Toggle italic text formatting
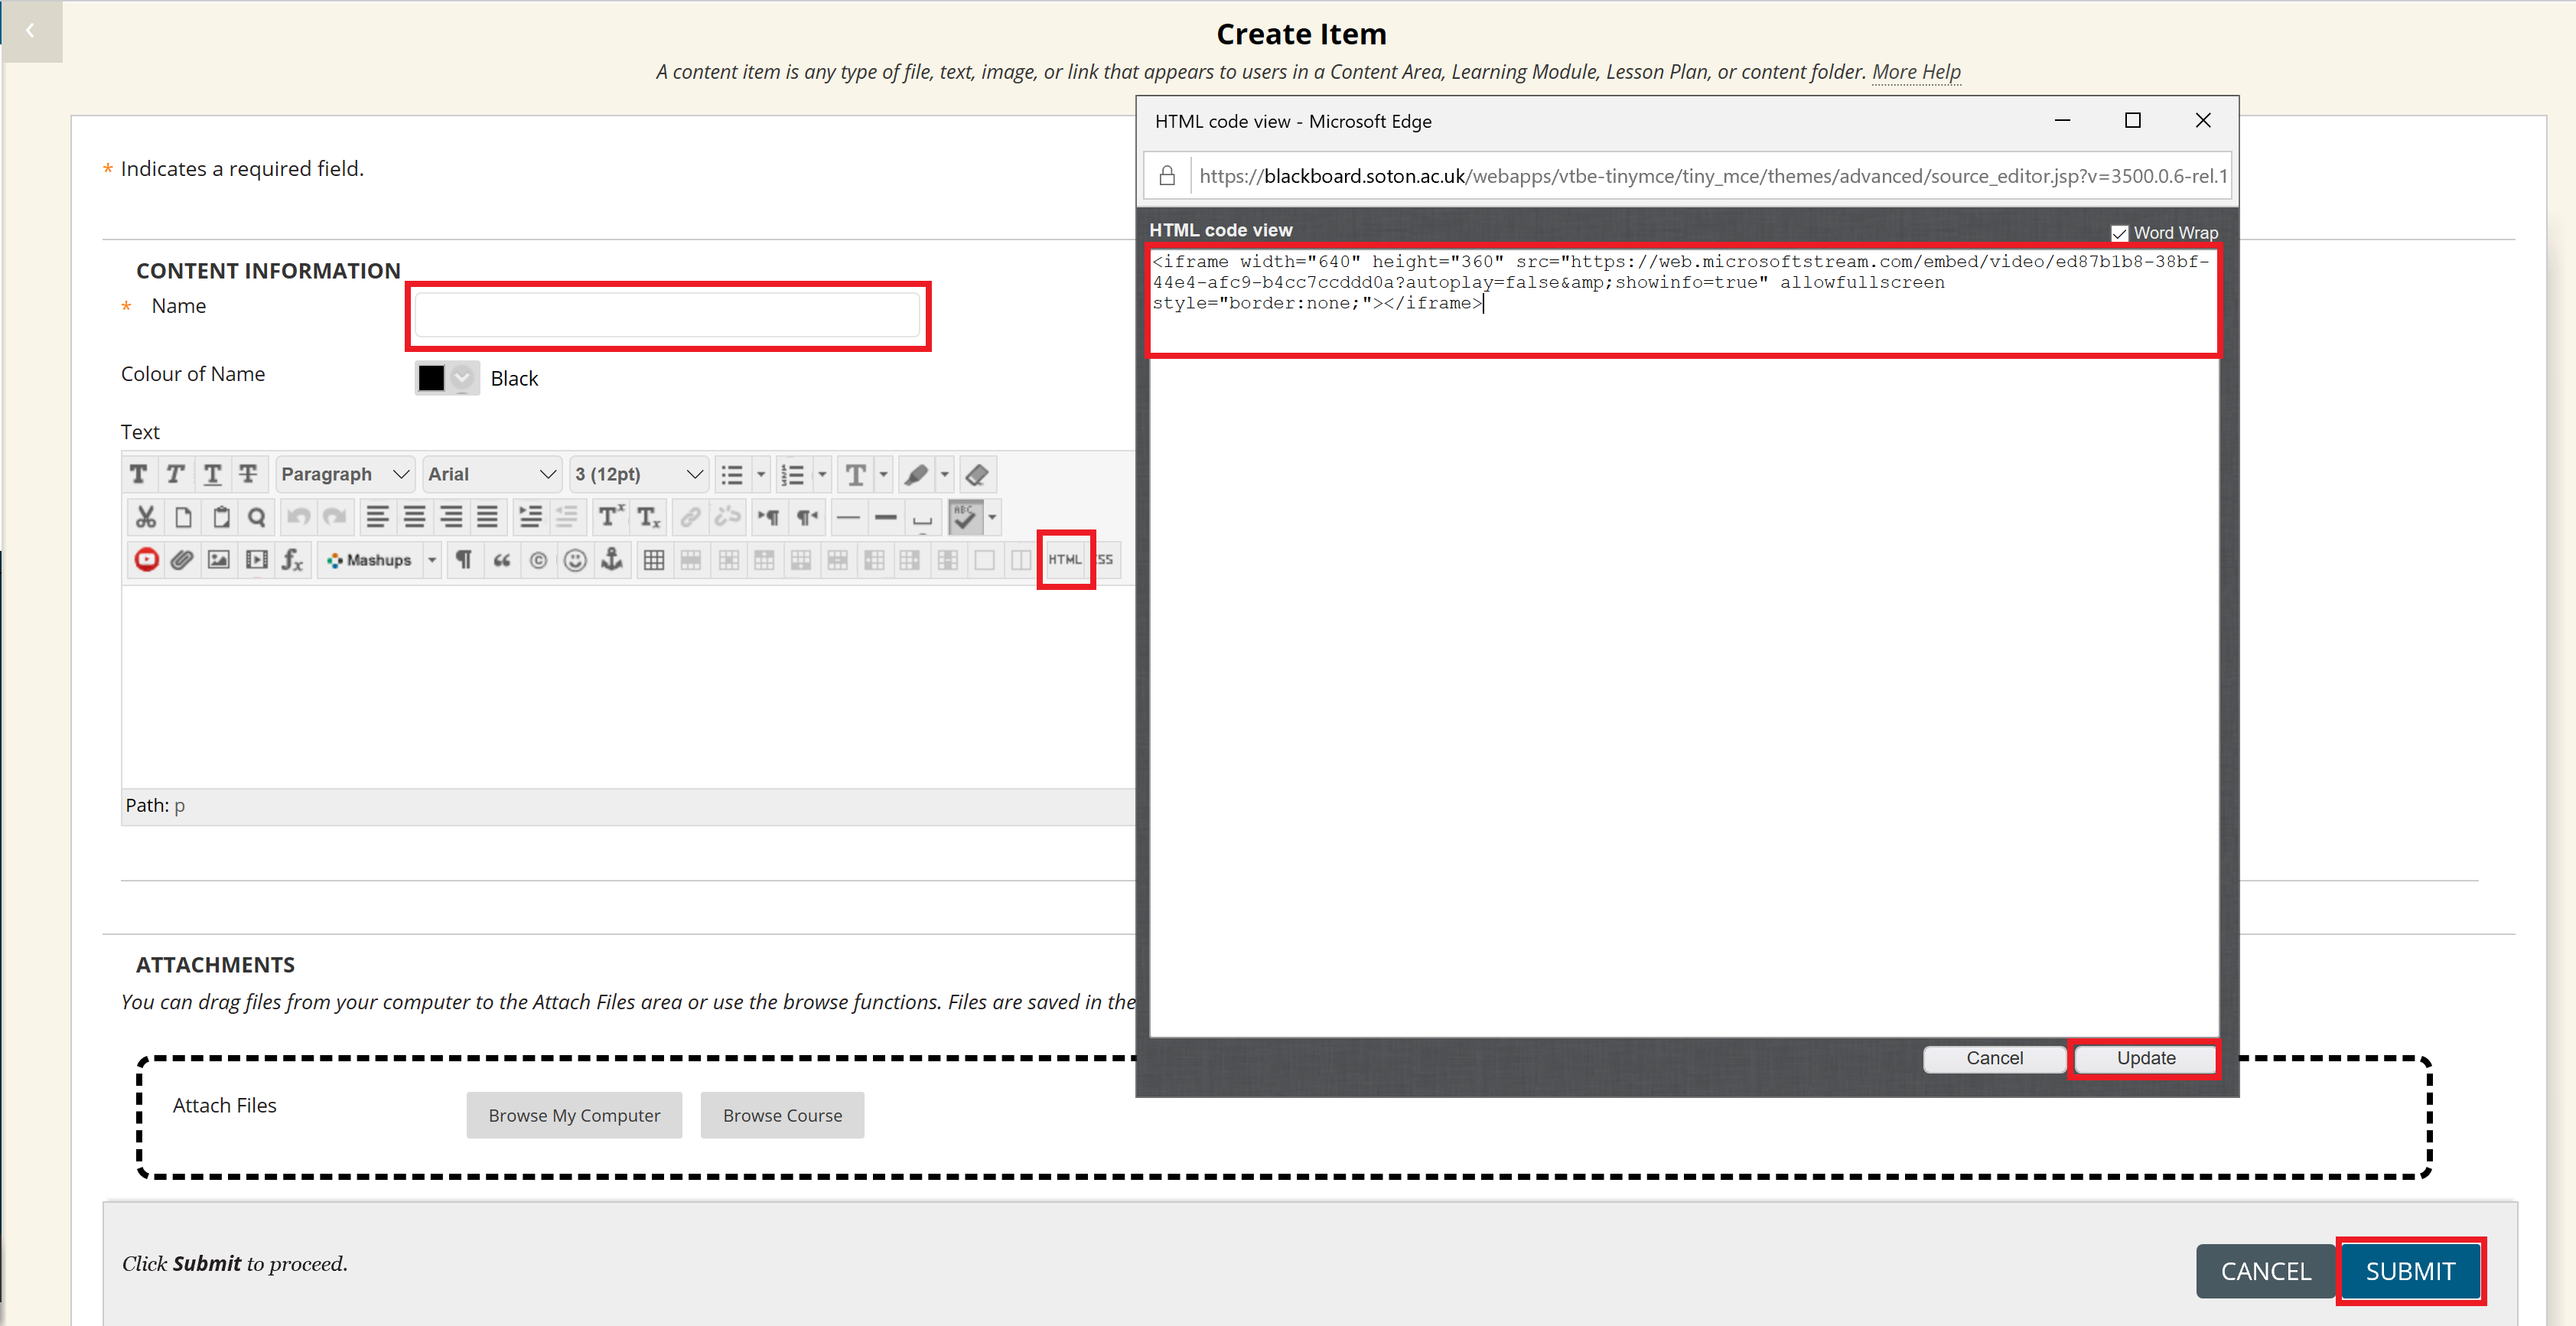This screenshot has width=2576, height=1326. coord(175,474)
